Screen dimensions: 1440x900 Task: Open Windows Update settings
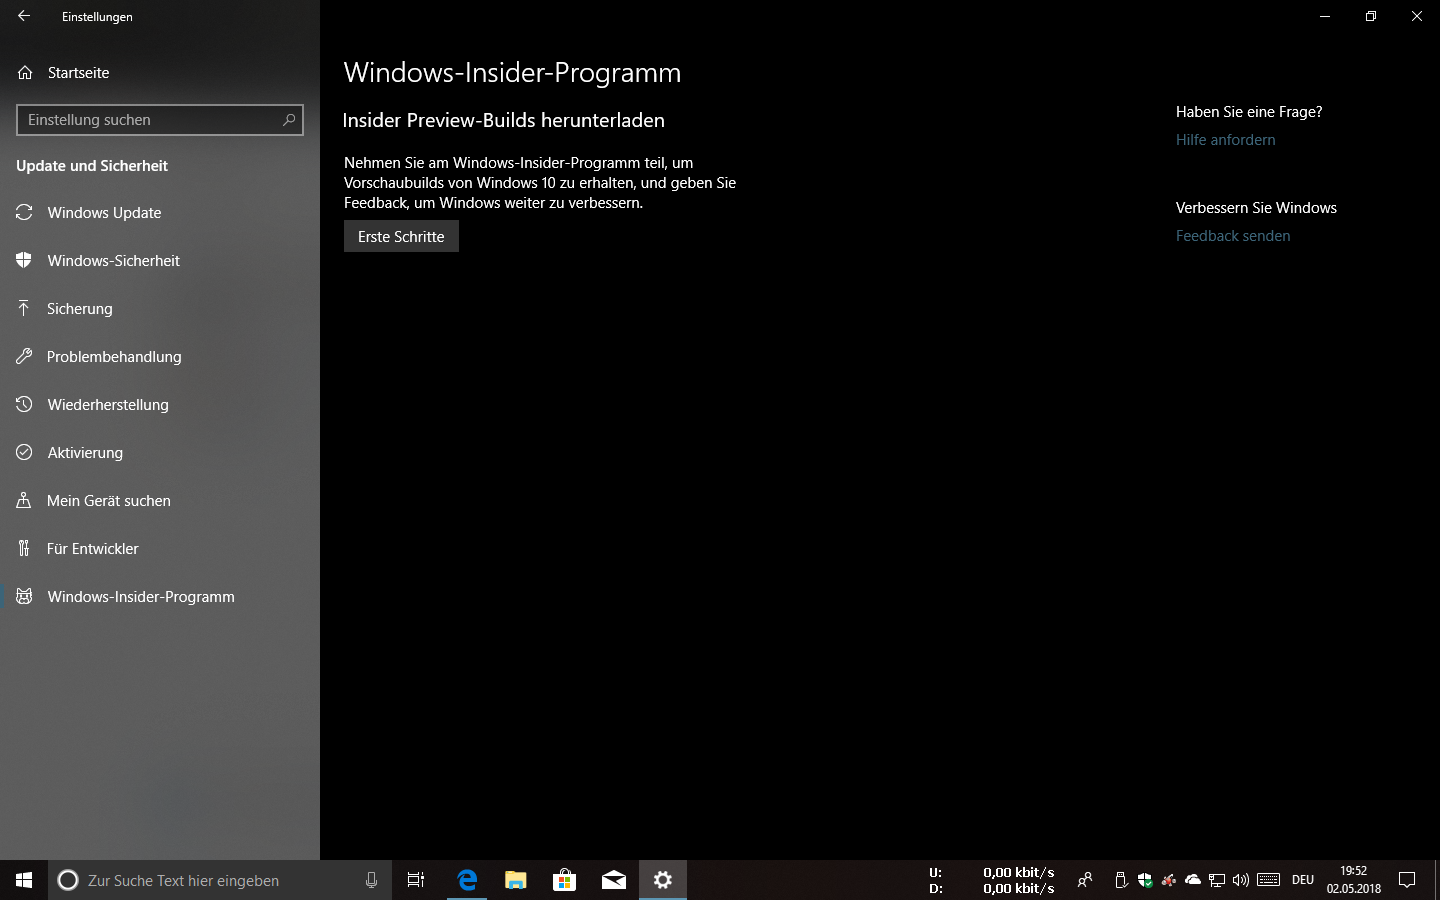click(160, 212)
